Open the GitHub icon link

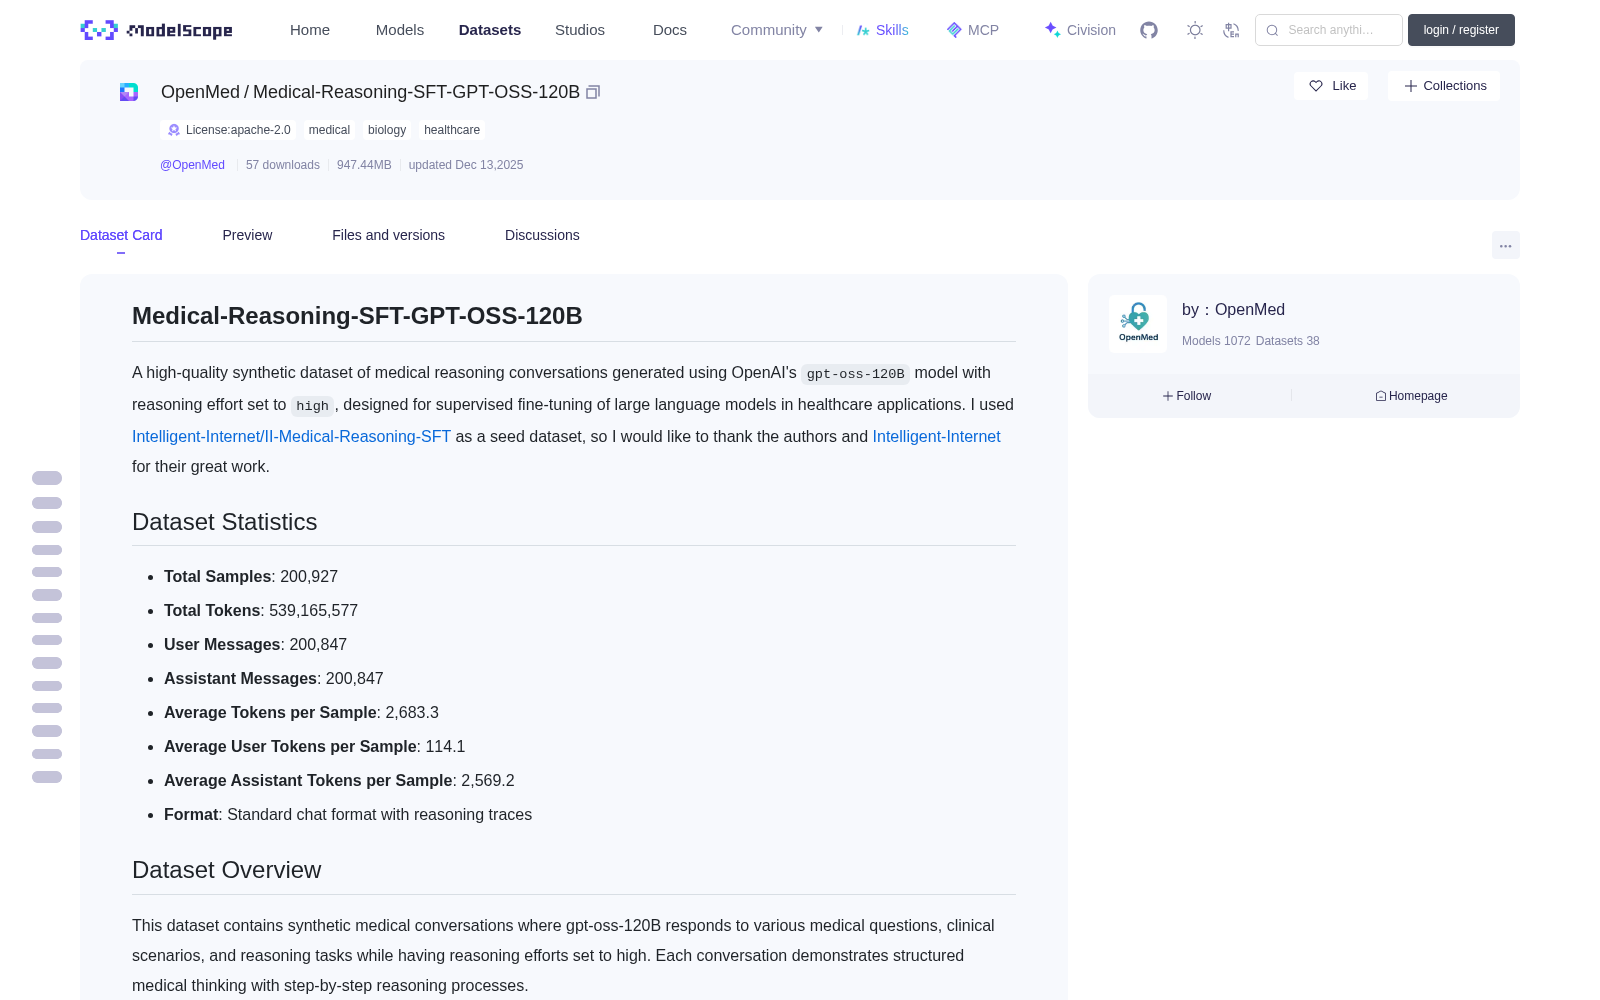1149,30
